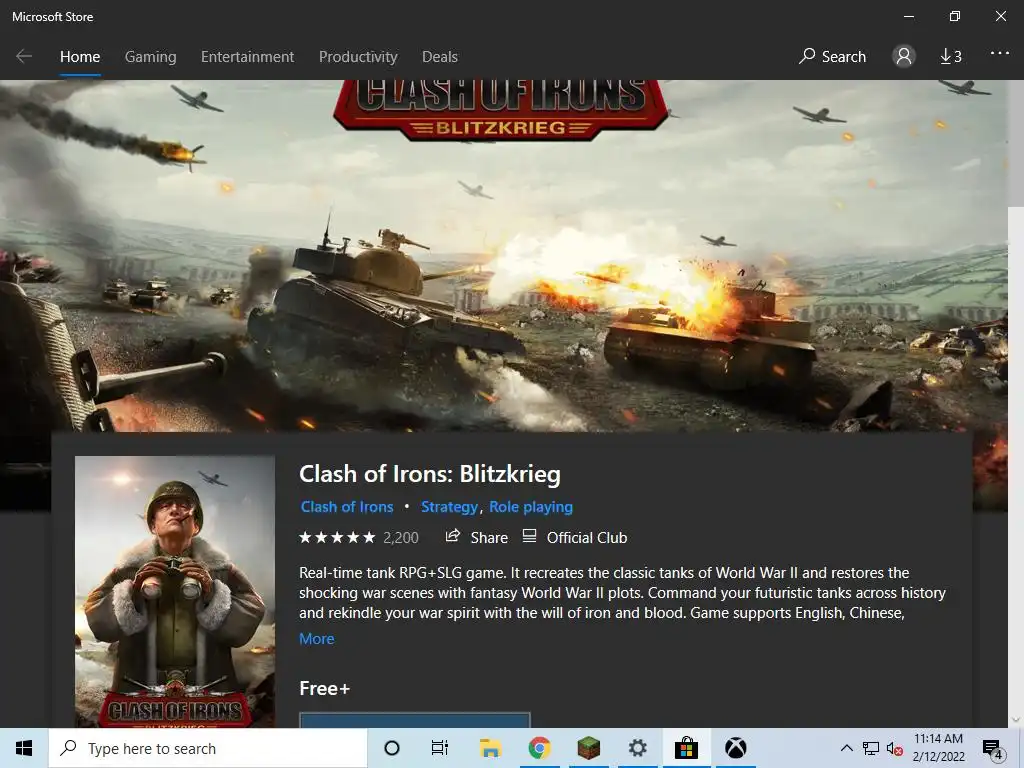This screenshot has height=768, width=1024.
Task: Select Microsoft Store taskbar icon
Action: 686,748
